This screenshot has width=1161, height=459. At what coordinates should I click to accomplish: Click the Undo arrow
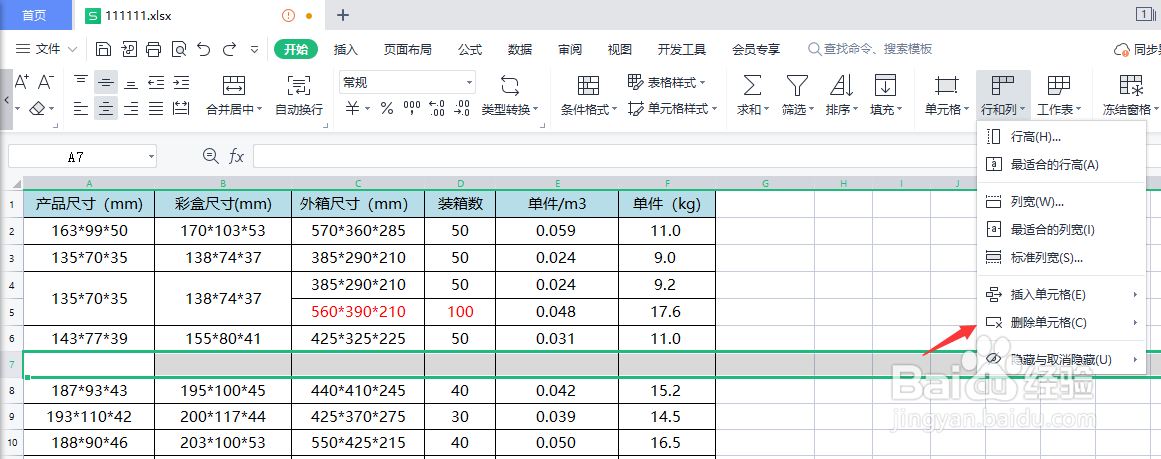204,50
